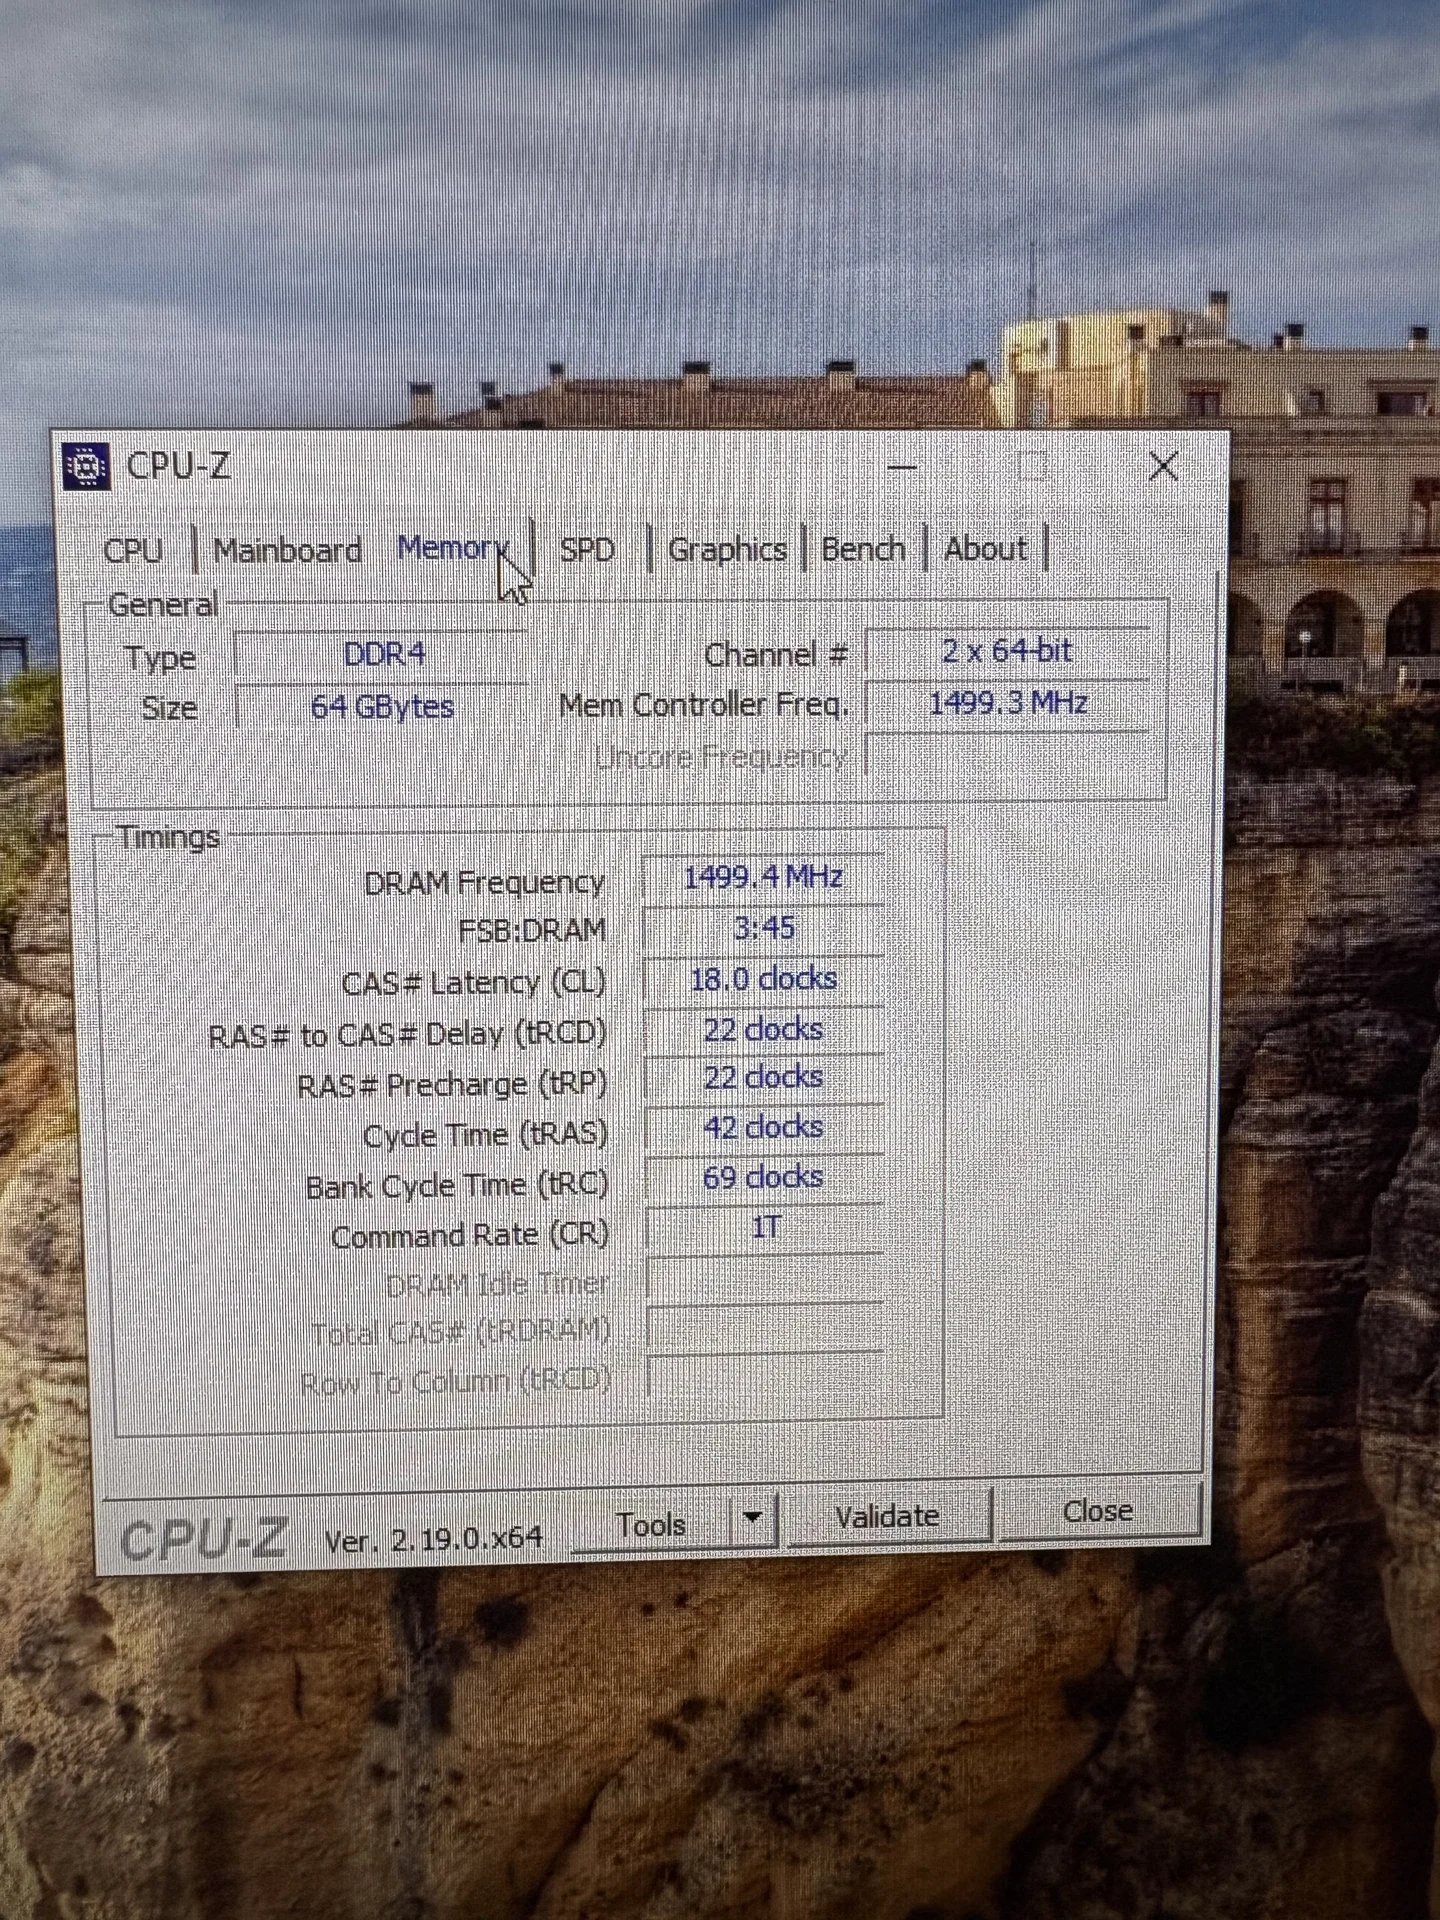Image resolution: width=1440 pixels, height=1920 pixels.
Task: Click the 1499.3 MHz controller frequency value
Action: click(x=1007, y=703)
